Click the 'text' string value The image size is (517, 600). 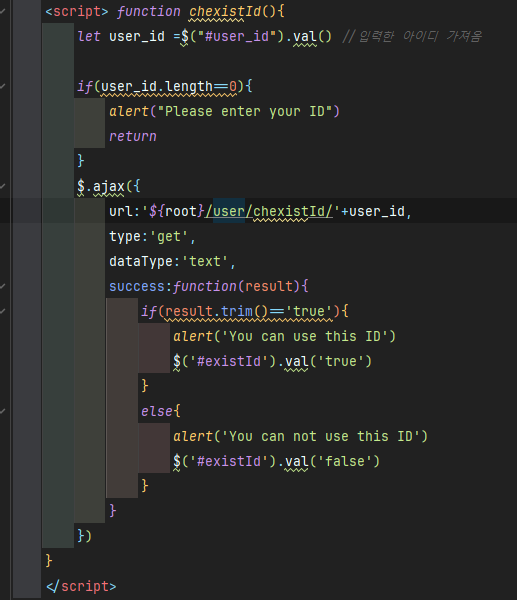[205, 261]
